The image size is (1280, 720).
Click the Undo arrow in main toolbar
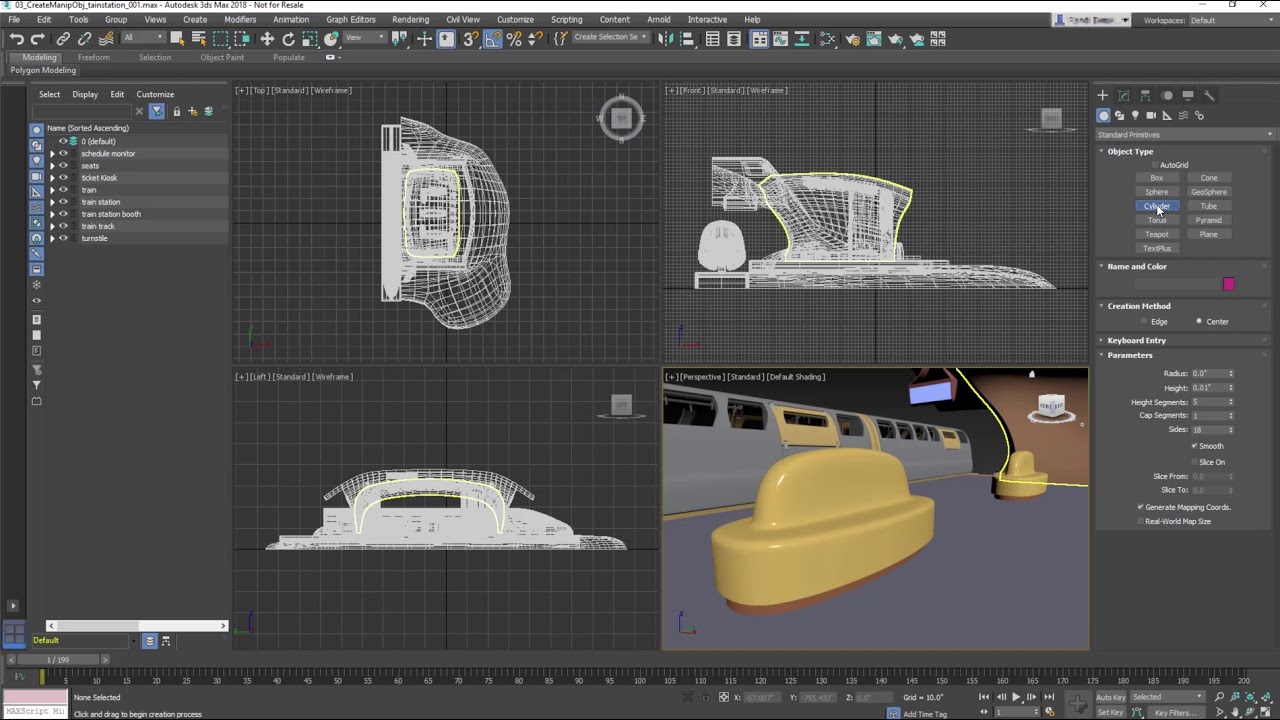(x=16, y=39)
